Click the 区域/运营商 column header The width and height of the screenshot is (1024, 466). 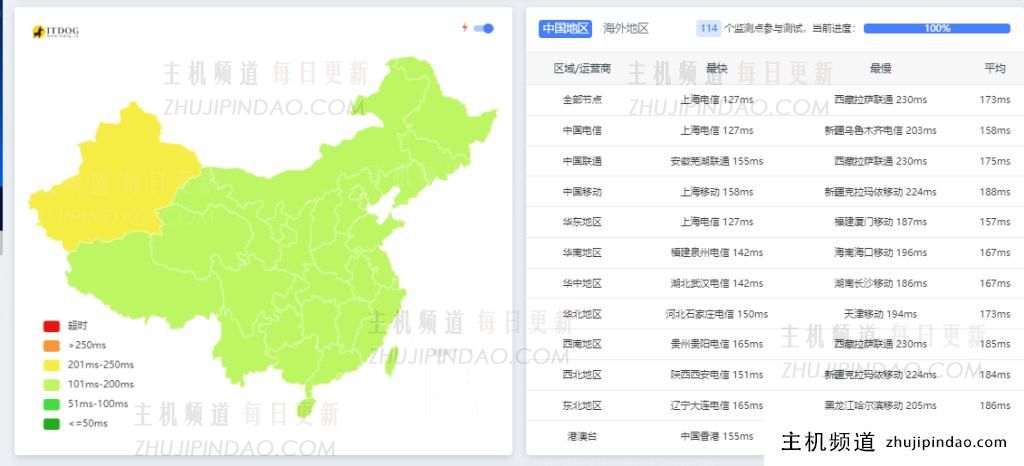tap(582, 68)
